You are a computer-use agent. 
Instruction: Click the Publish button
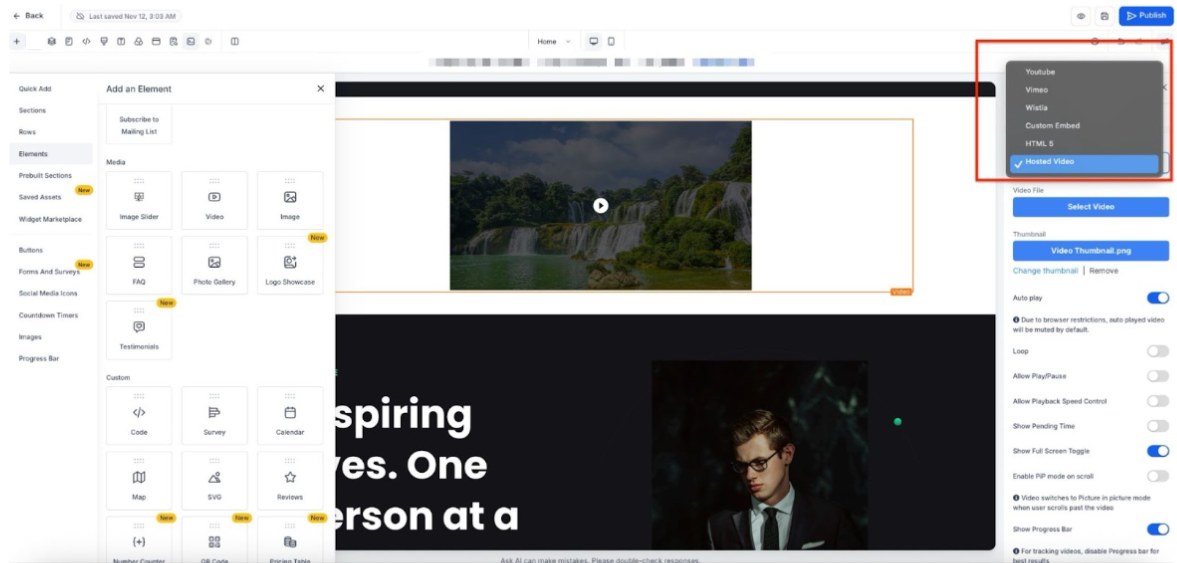[x=1146, y=16]
